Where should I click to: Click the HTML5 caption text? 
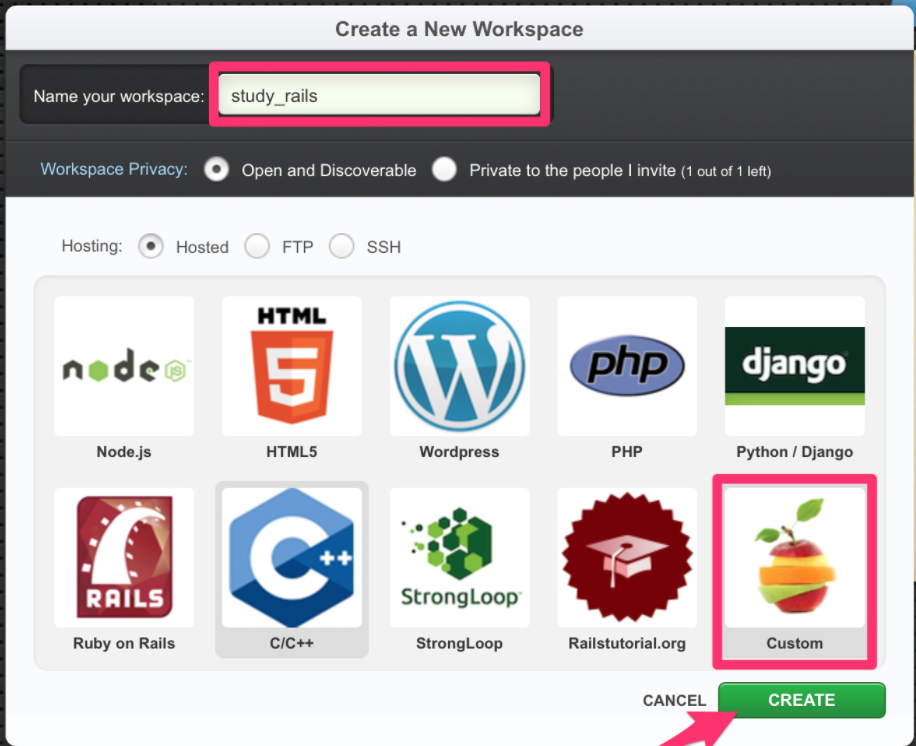coord(292,452)
